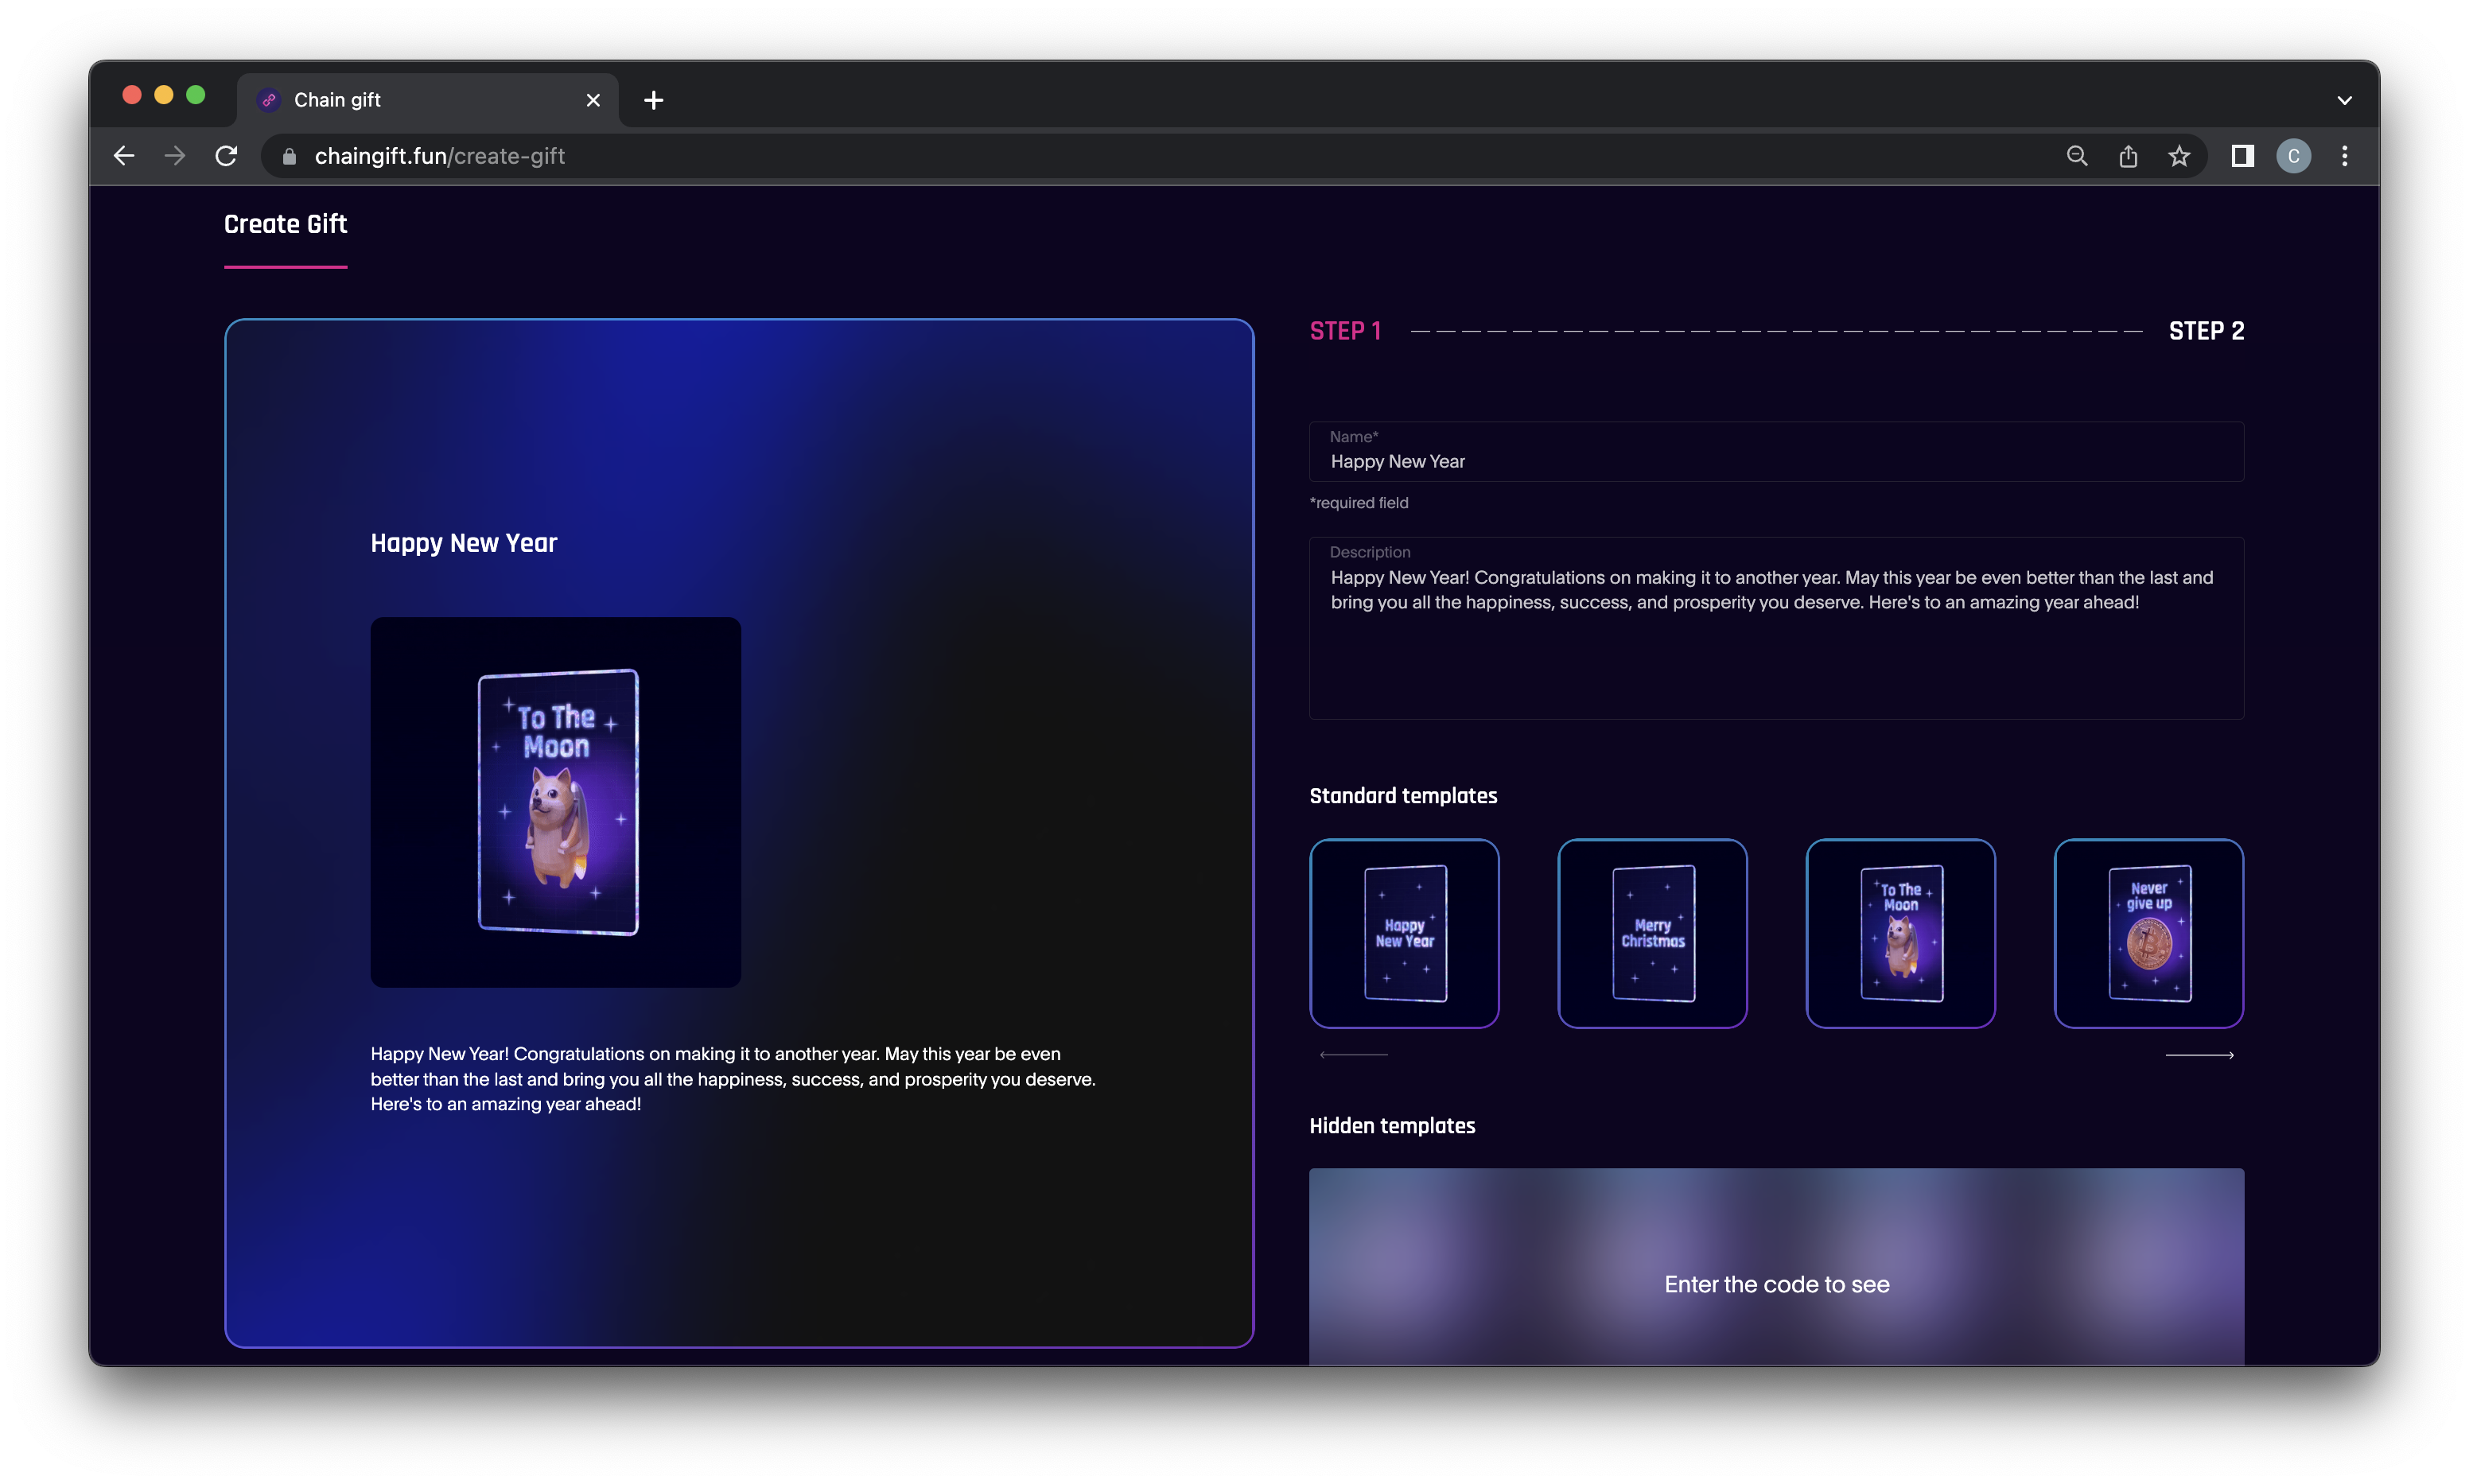Expand the tab search chevron
This screenshot has height=1484, width=2469.
pyautogui.click(x=2344, y=100)
